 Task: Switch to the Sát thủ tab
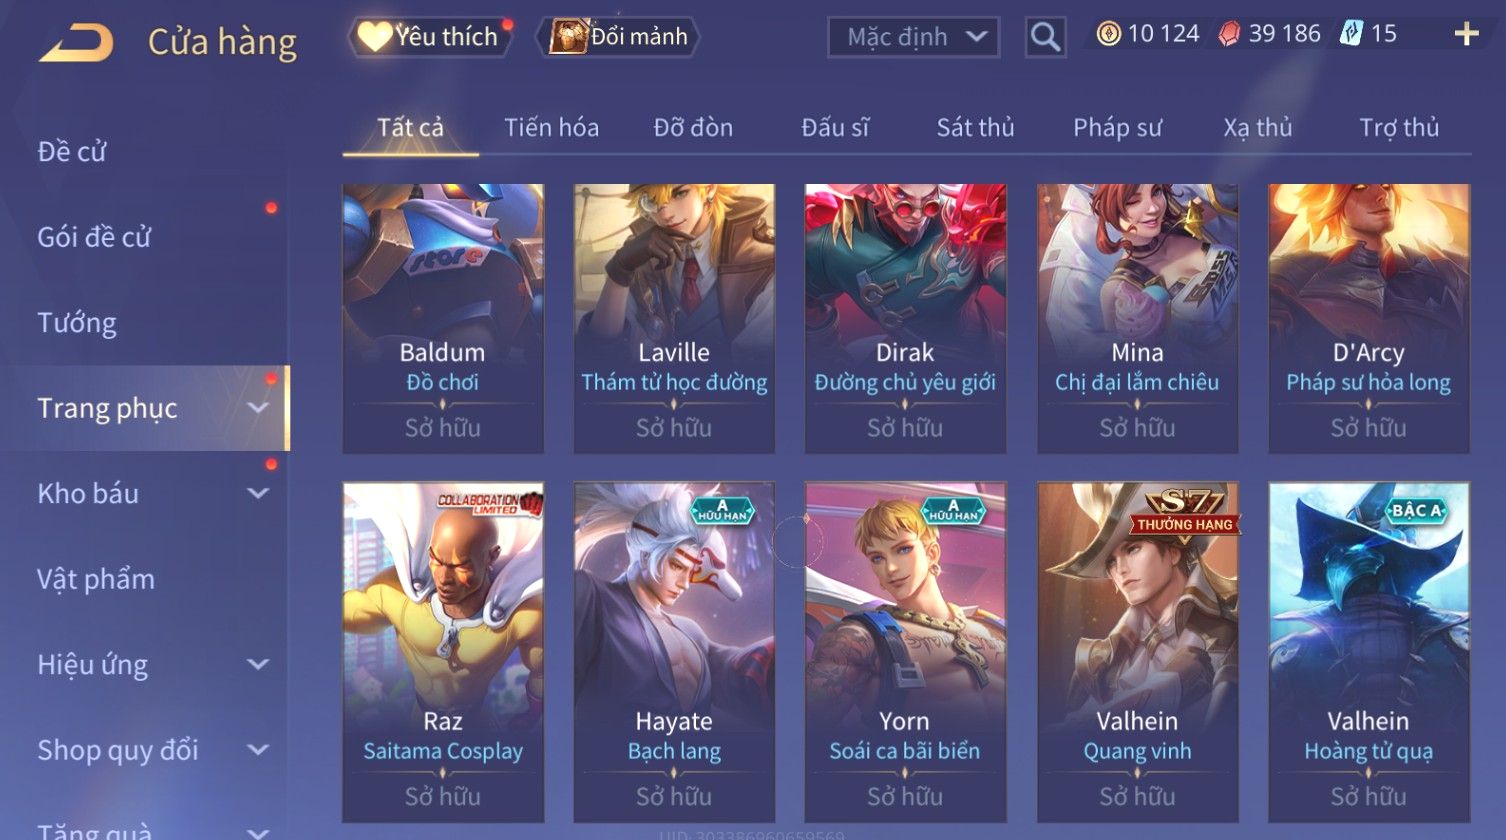[975, 128]
